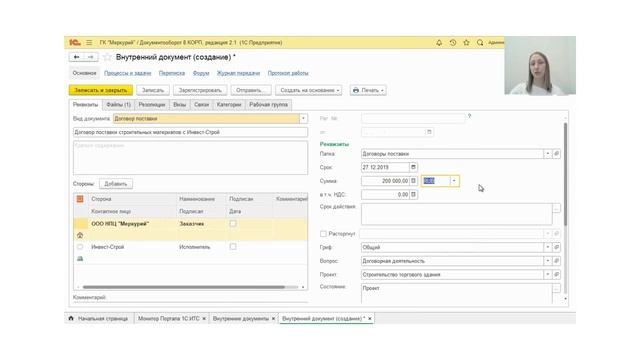Screen dimensions: 640x360
Task: Click Записать button
Action: click(x=153, y=90)
